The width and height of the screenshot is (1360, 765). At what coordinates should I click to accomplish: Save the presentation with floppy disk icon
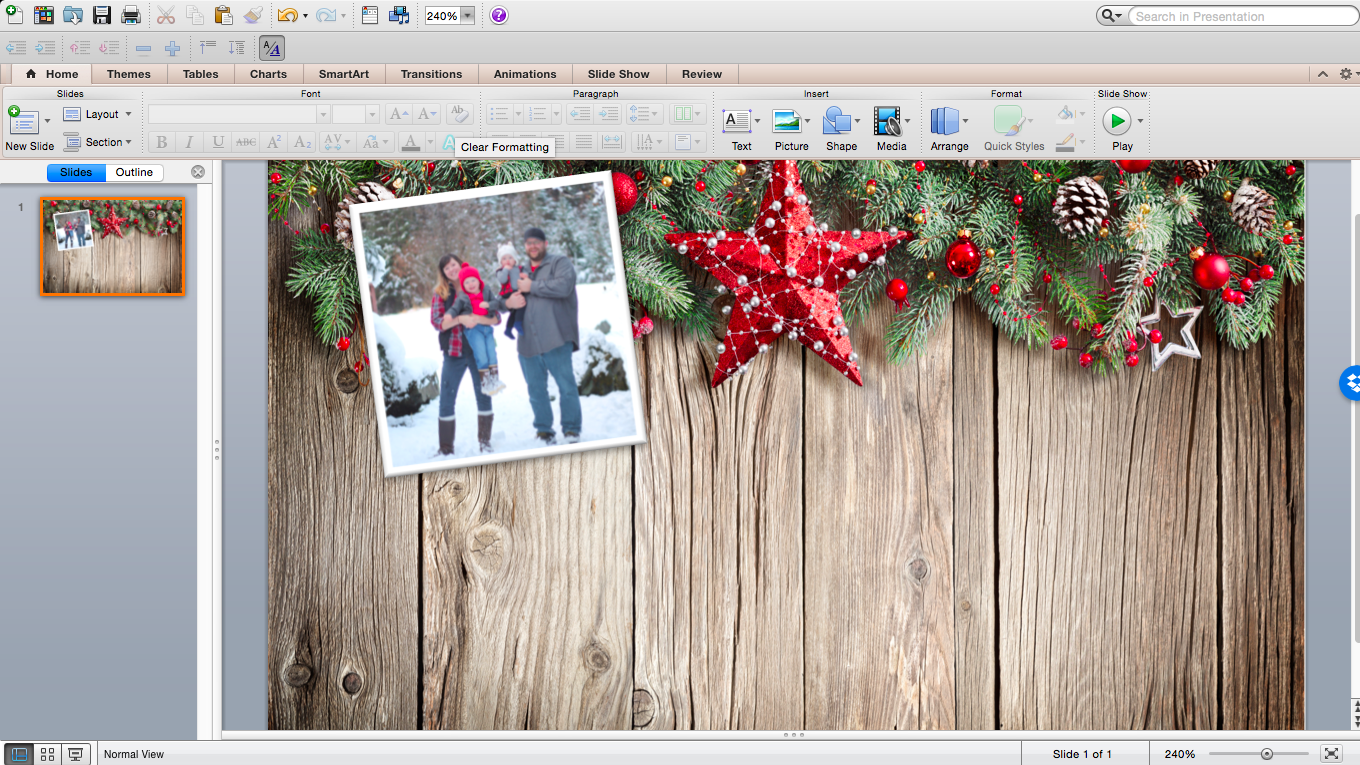102,15
